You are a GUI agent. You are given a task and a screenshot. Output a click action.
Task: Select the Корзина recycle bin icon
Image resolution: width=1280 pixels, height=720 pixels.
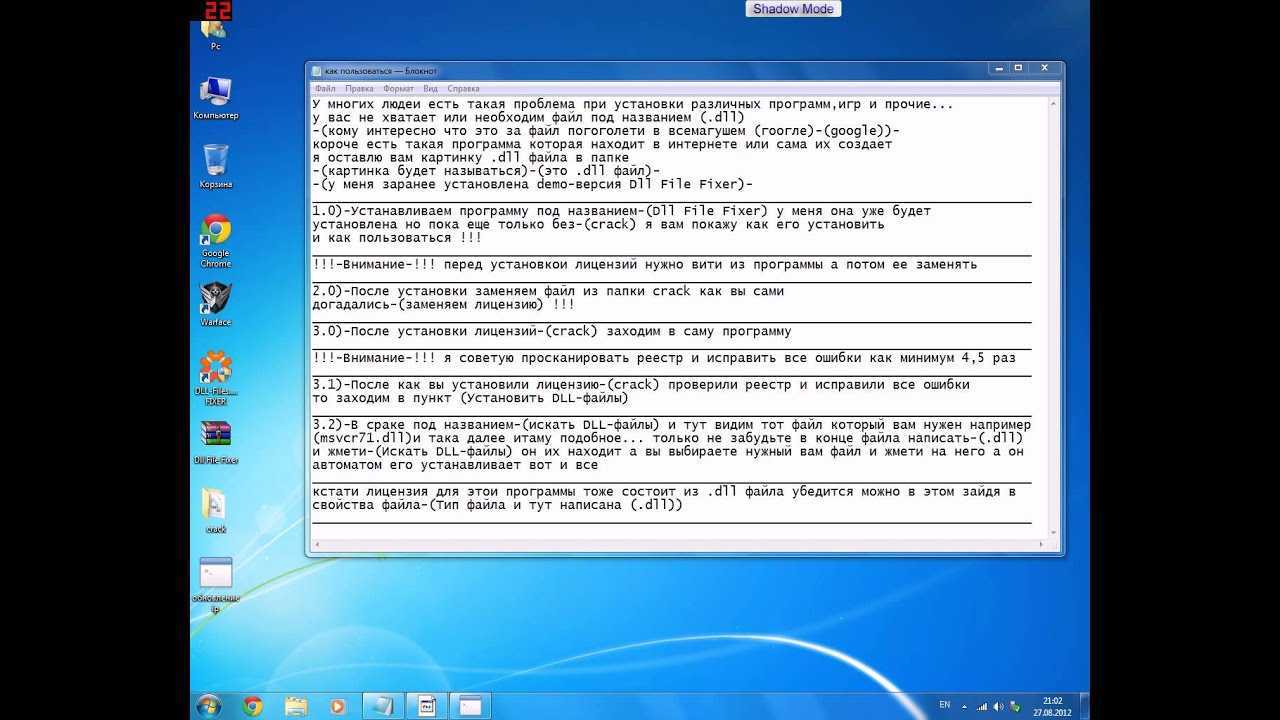[x=216, y=166]
